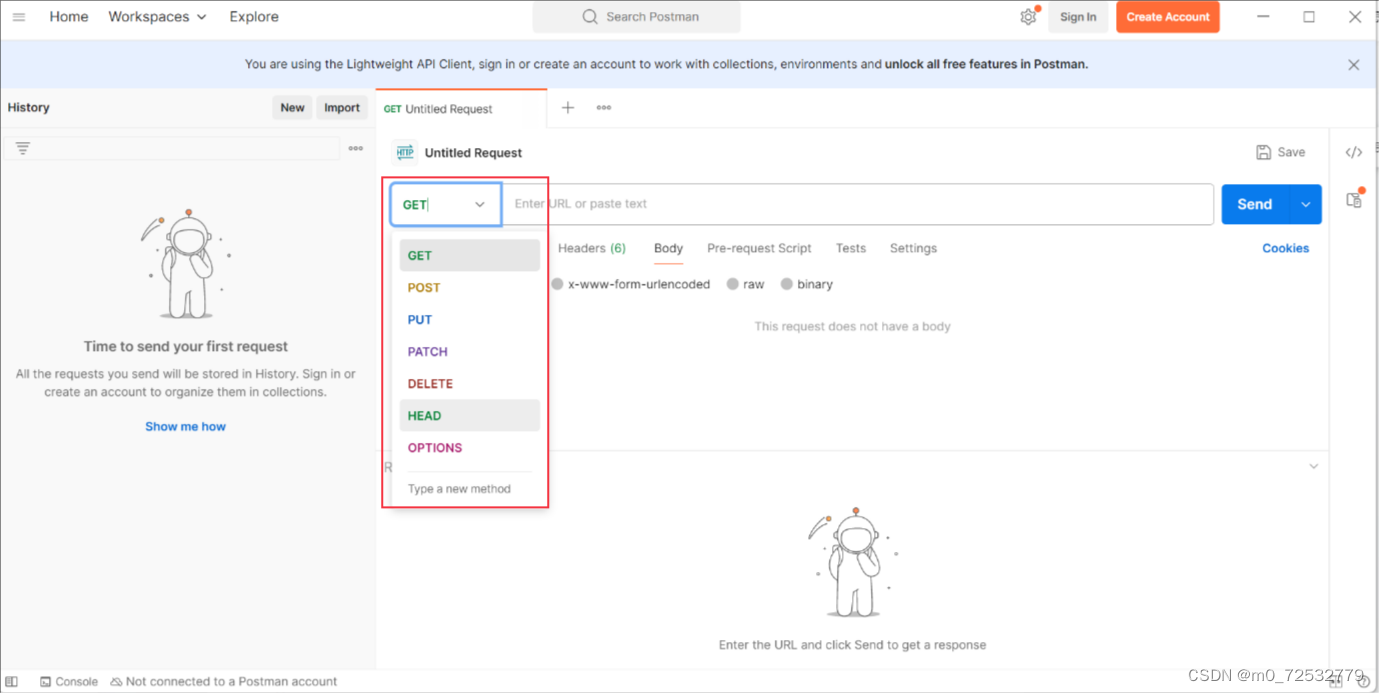This screenshot has height=693, width=1379.
Task: Click the Save label
Action: coord(1291,152)
